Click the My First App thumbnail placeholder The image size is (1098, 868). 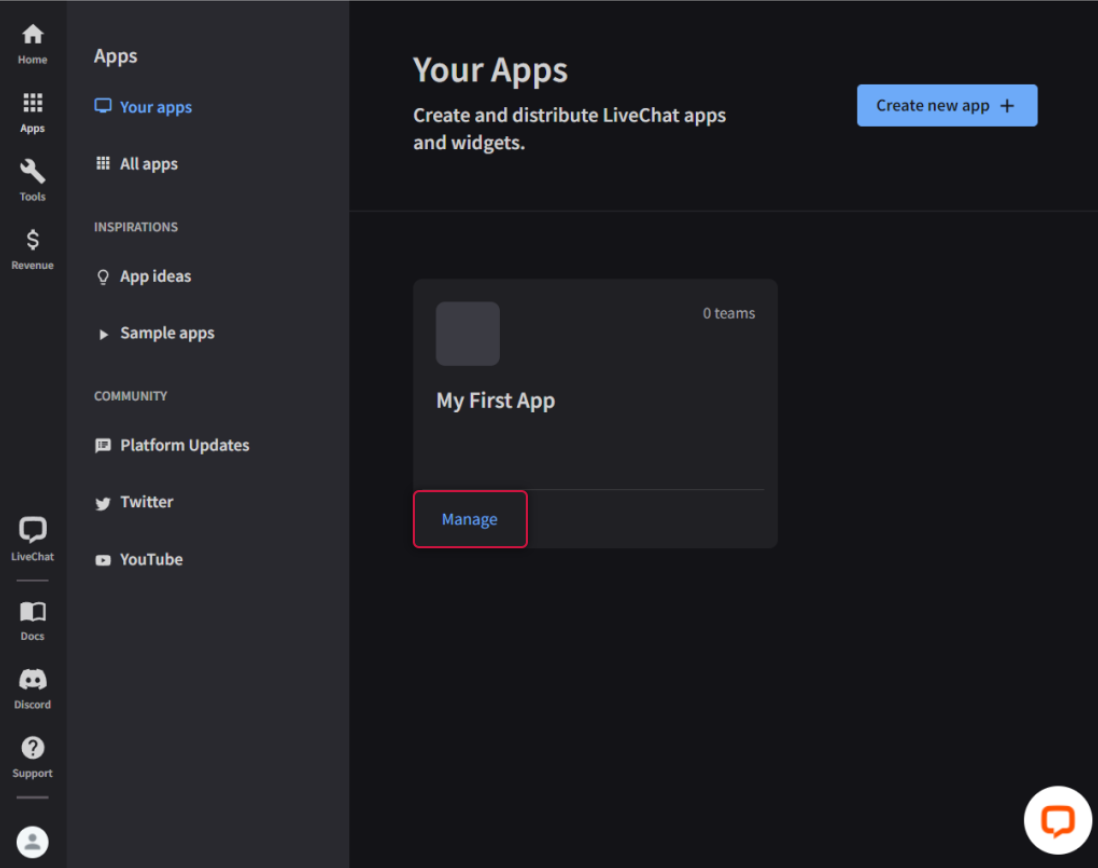pyautogui.click(x=468, y=334)
